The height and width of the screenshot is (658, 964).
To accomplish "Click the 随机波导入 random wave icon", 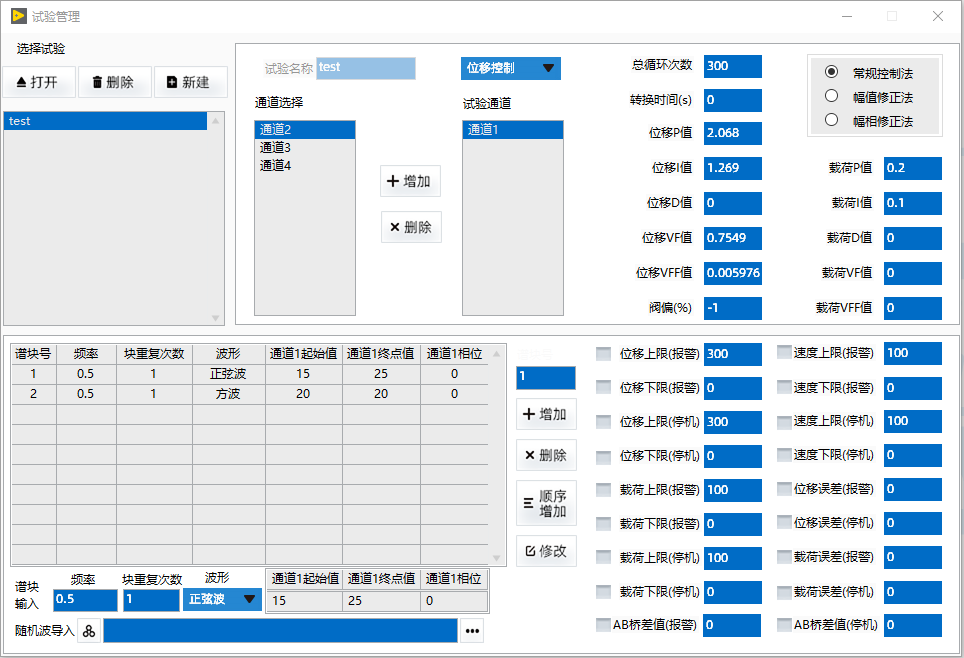I will click(89, 631).
